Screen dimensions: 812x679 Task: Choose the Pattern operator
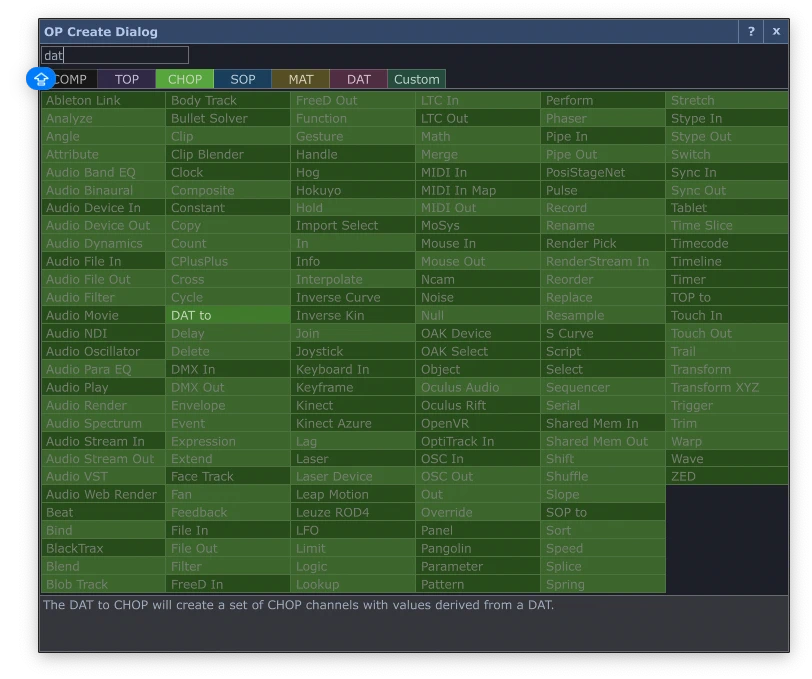(x=477, y=584)
